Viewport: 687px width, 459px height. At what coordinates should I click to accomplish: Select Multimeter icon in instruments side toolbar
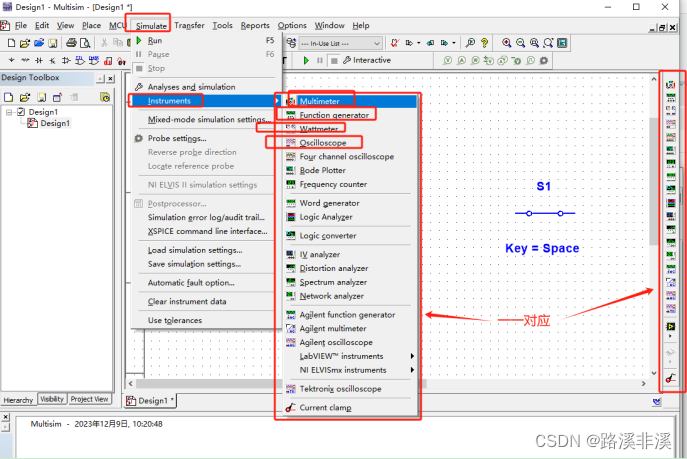pos(670,85)
